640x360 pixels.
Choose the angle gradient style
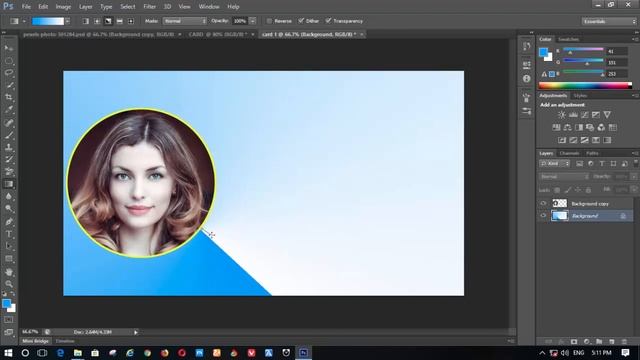pyautogui.click(x=108, y=21)
